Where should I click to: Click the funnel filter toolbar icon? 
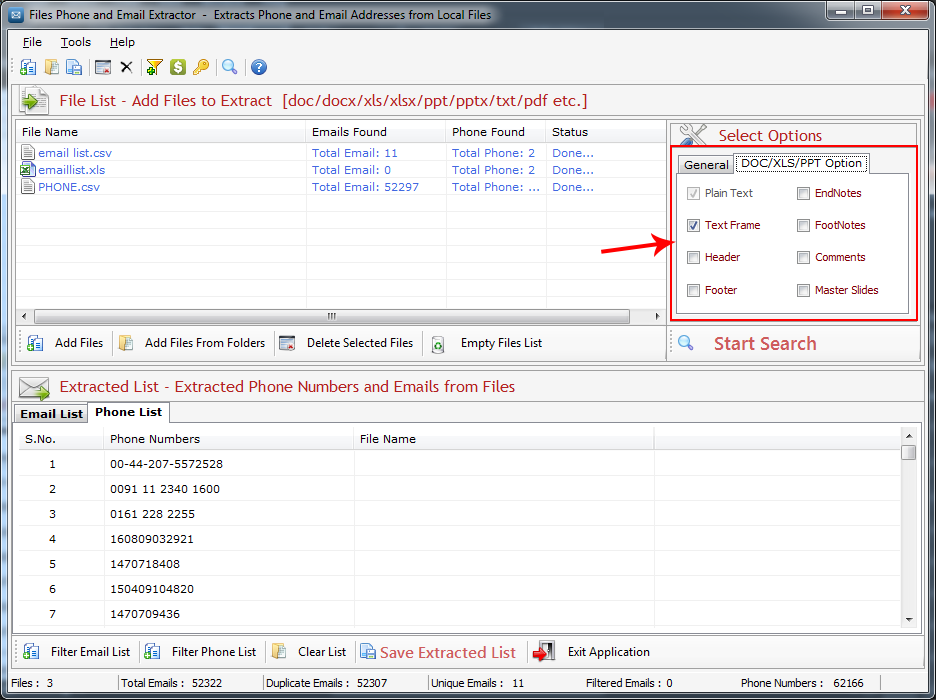(154, 67)
